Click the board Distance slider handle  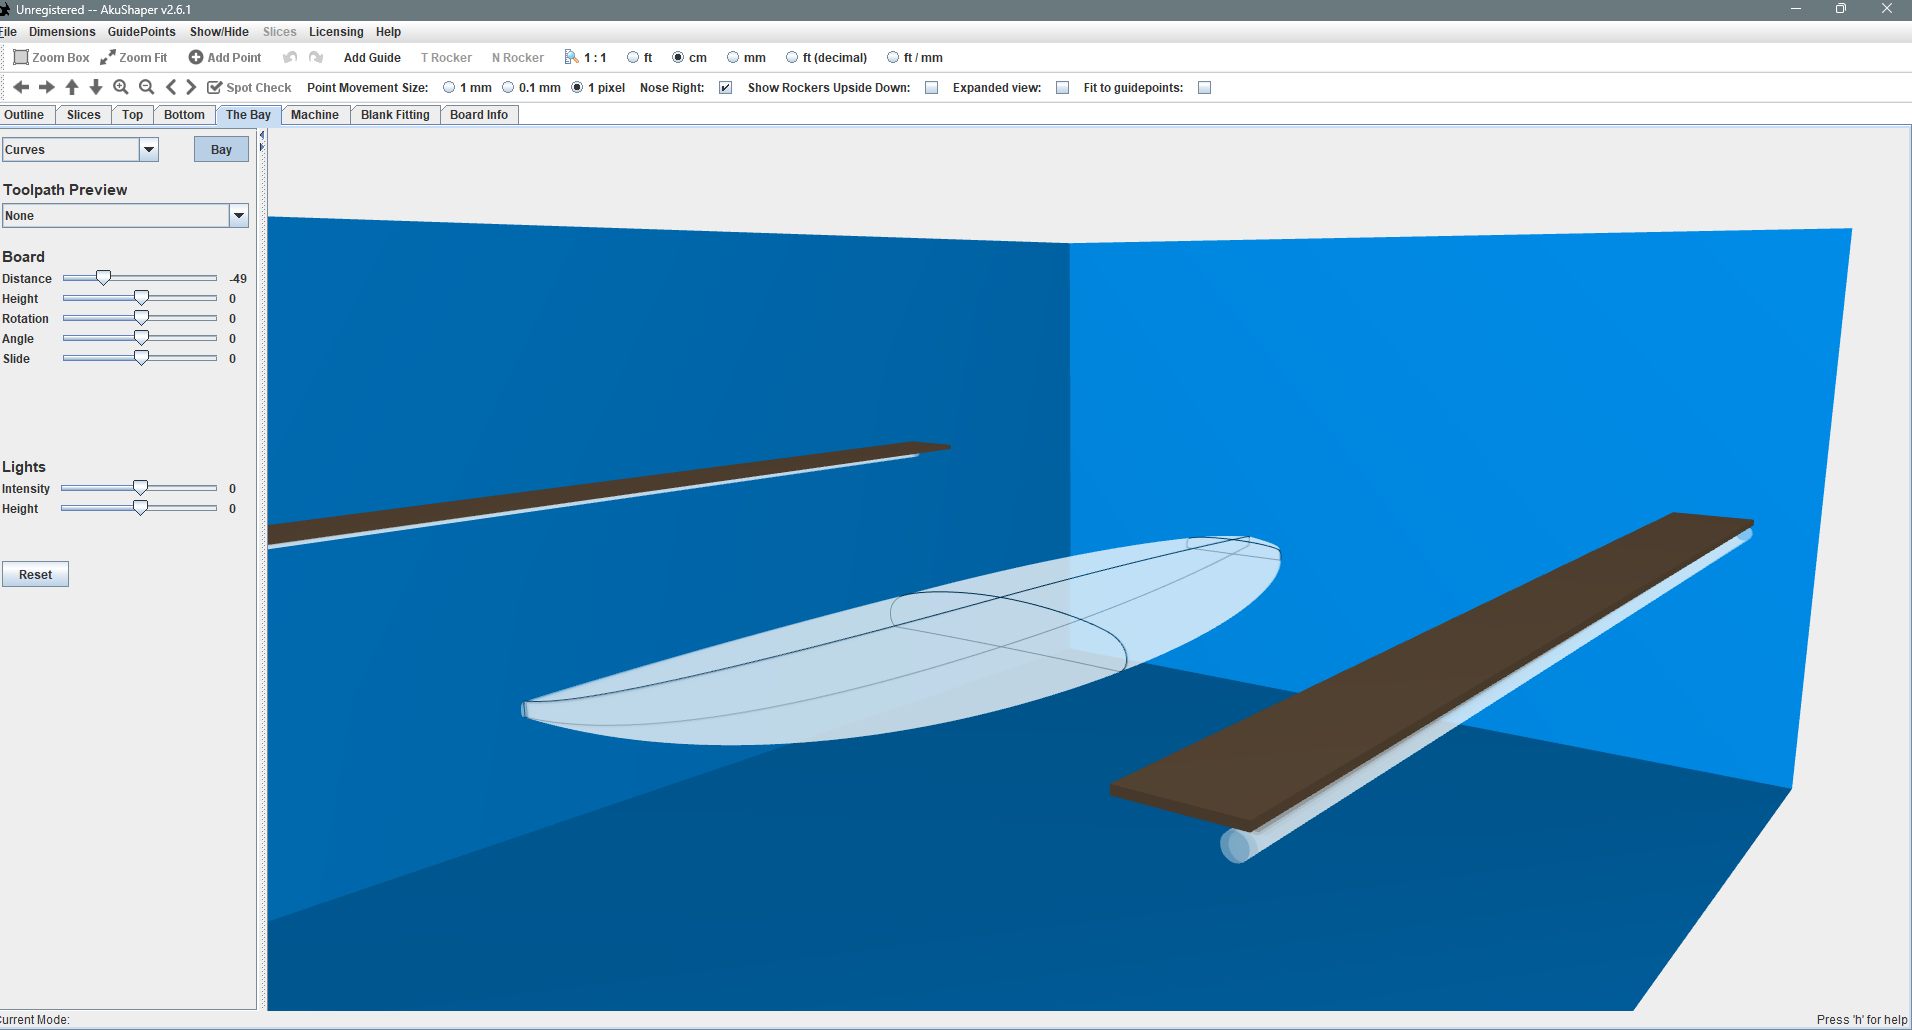click(103, 278)
